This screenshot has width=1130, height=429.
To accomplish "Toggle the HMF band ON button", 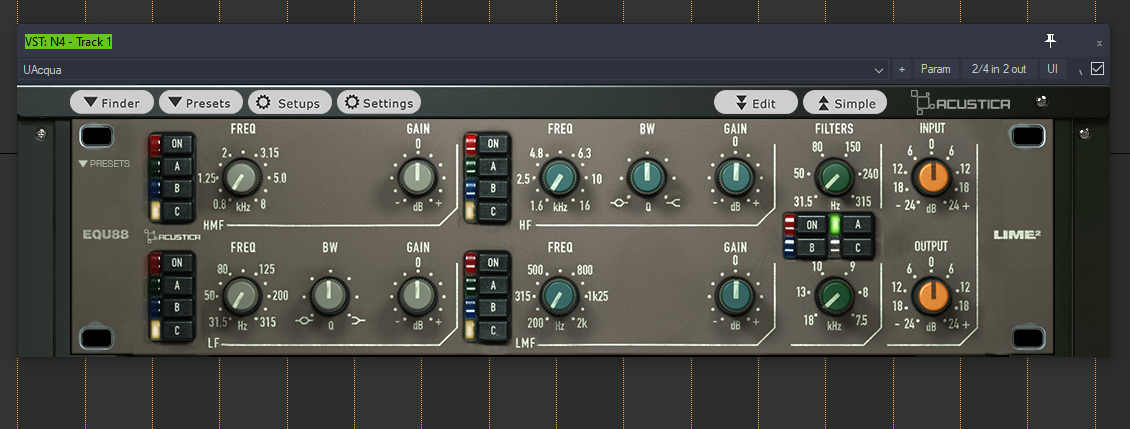I will point(177,144).
